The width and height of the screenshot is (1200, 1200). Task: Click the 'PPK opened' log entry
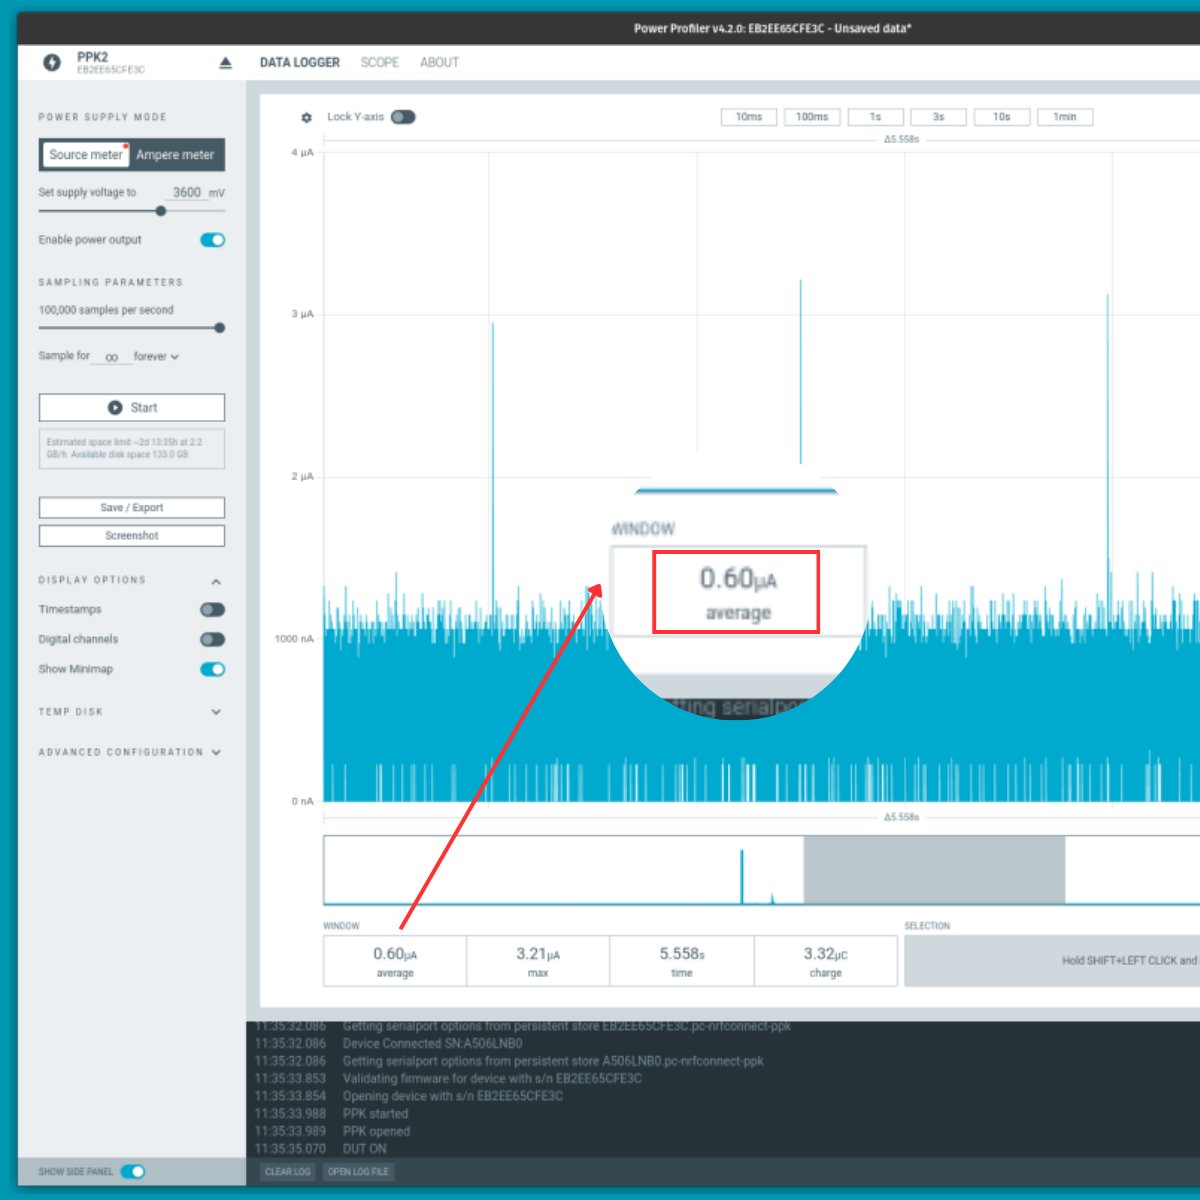[x=376, y=1131]
